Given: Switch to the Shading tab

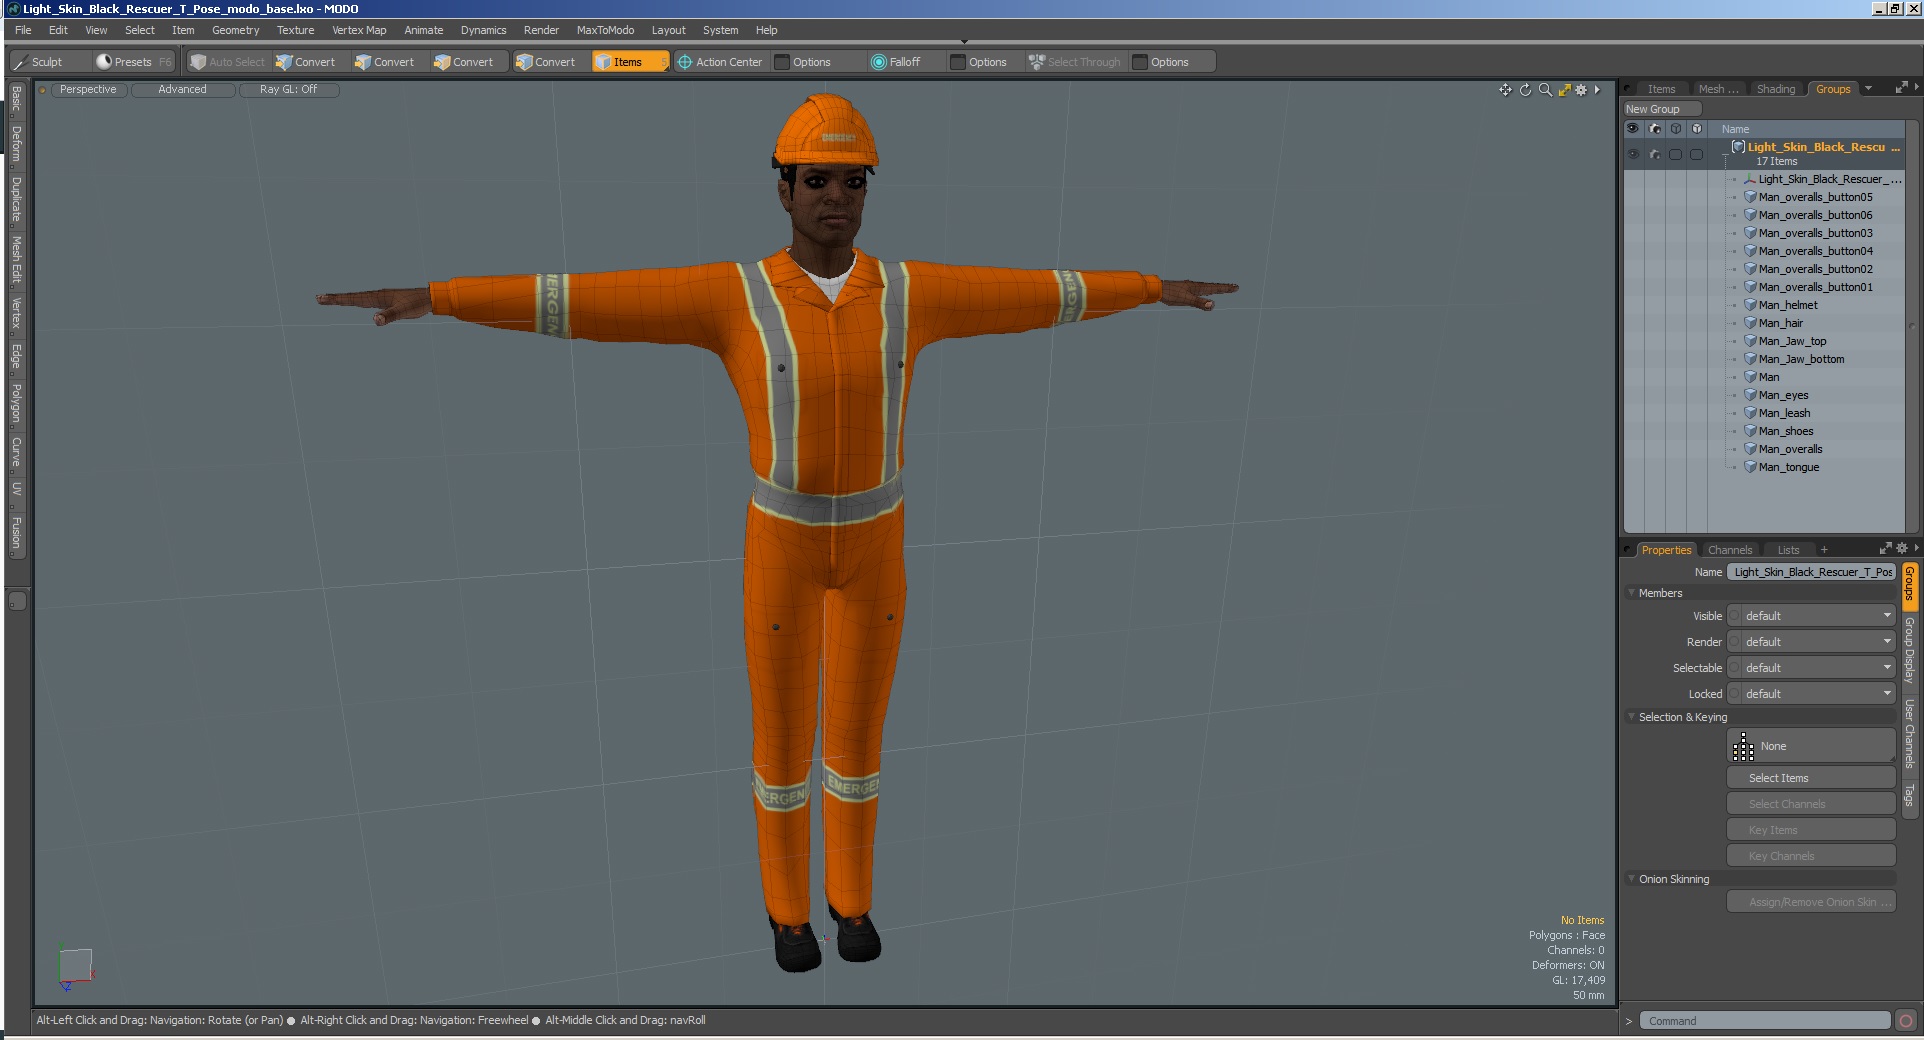Looking at the screenshot, I should [x=1776, y=89].
